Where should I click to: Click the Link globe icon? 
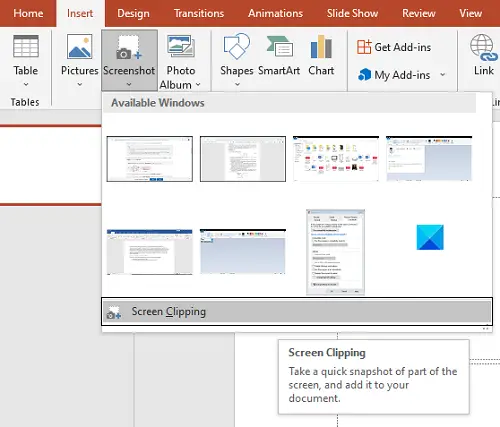tap(484, 47)
